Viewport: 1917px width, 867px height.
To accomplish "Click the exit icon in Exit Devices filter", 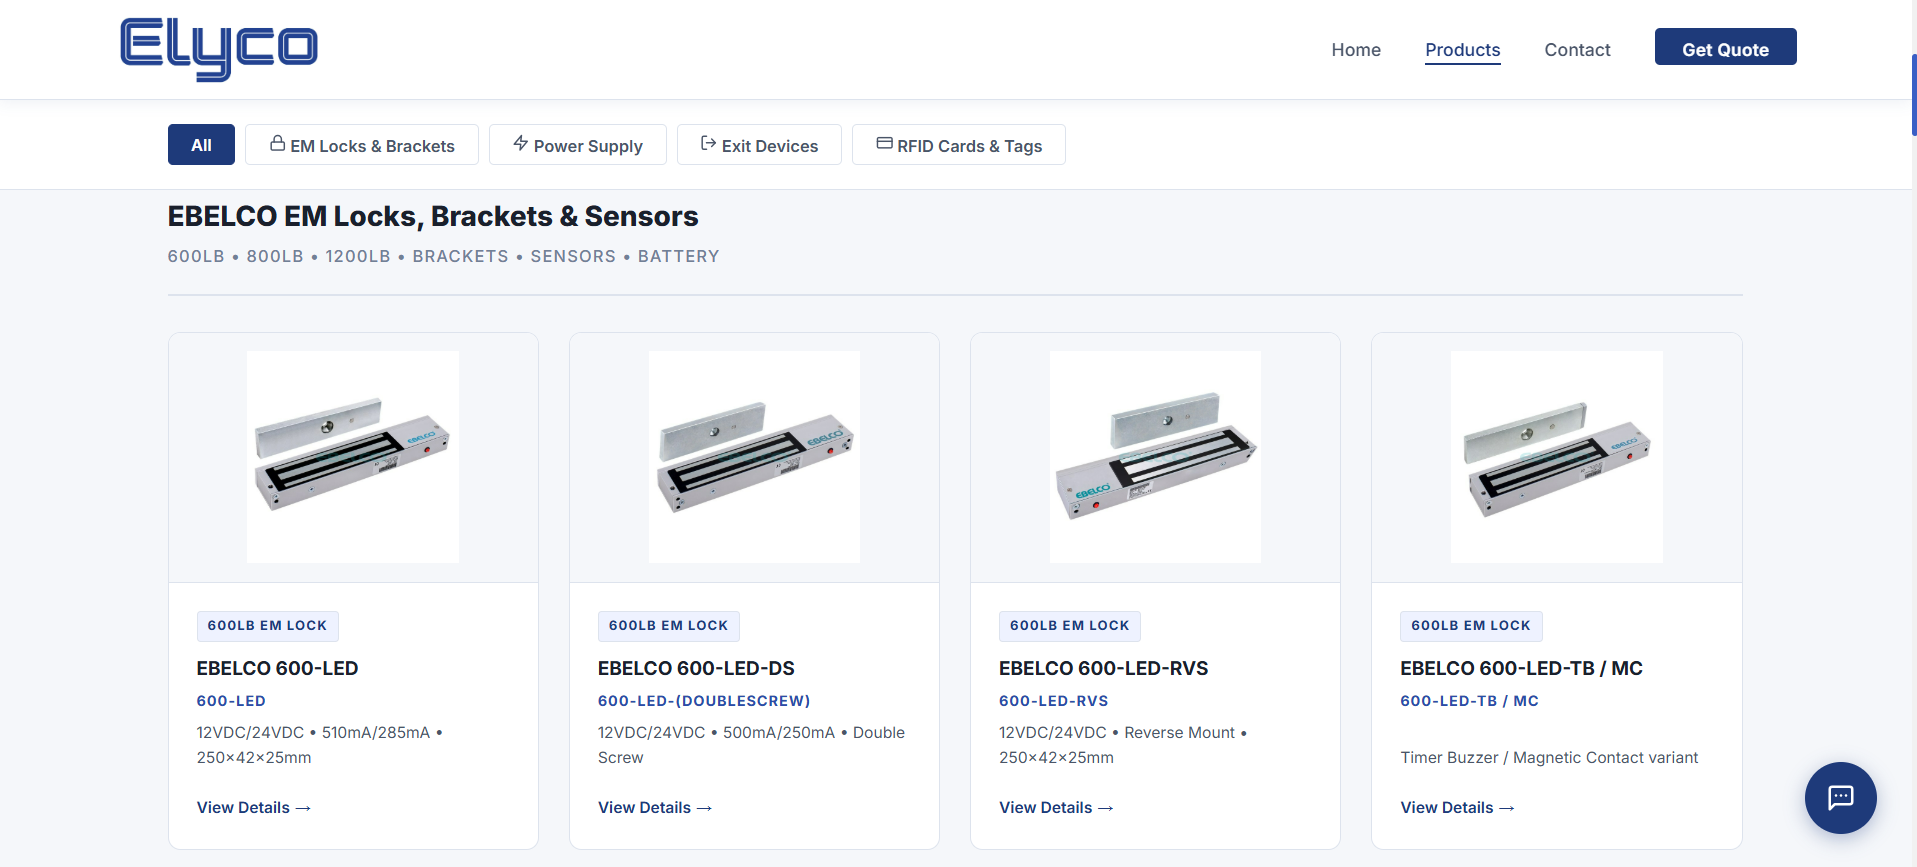I will point(709,144).
